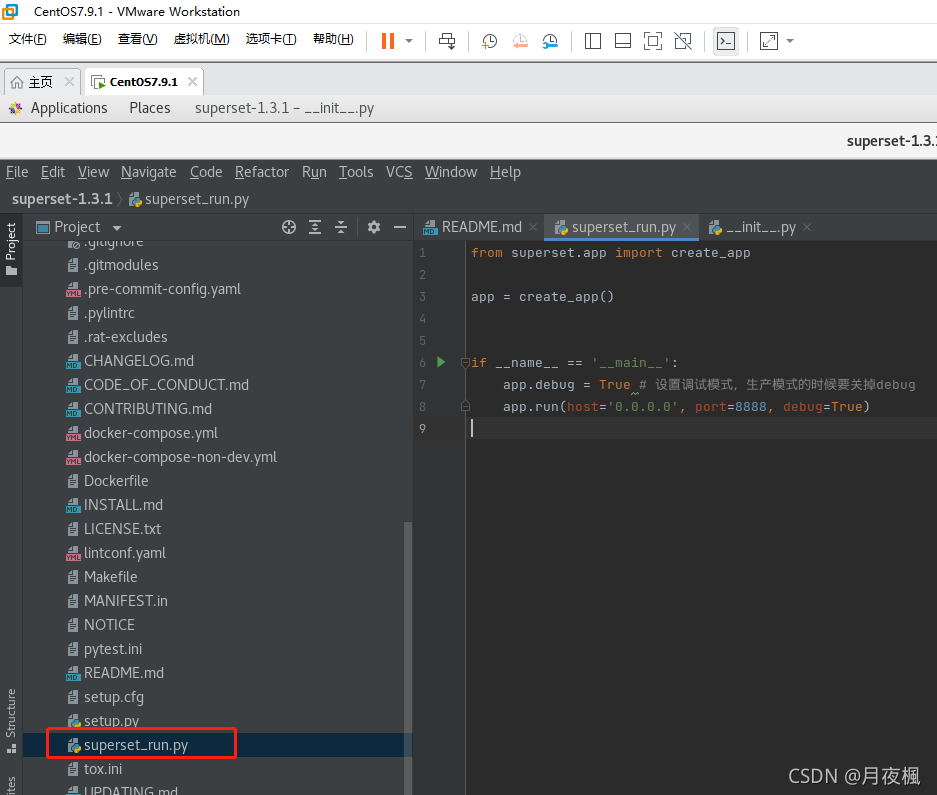Click superset-1.3.1 breadcrumb
The width and height of the screenshot is (937, 795).
click(x=62, y=199)
